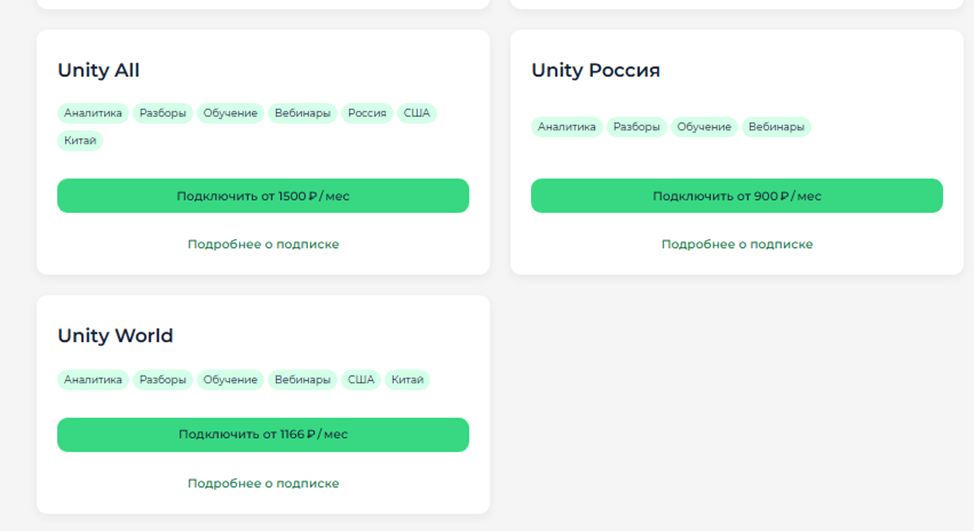Click the США tag in Unity All card
The height and width of the screenshot is (531, 974).
point(417,113)
